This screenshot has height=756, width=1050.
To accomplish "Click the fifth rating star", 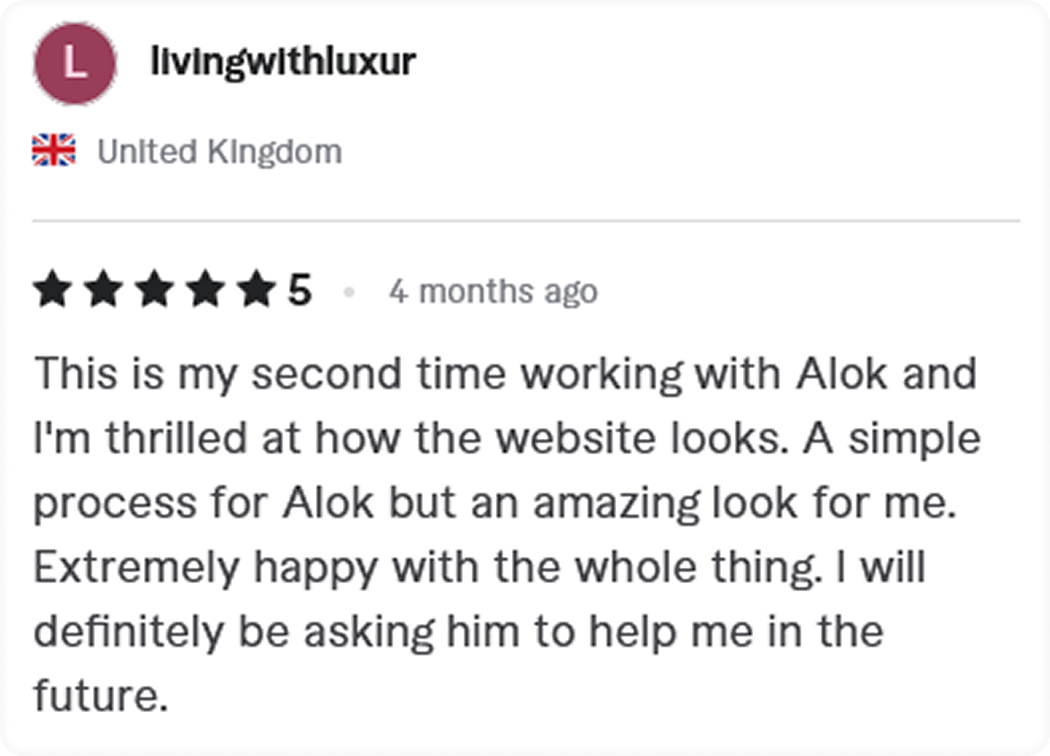I will pyautogui.click(x=257, y=291).
